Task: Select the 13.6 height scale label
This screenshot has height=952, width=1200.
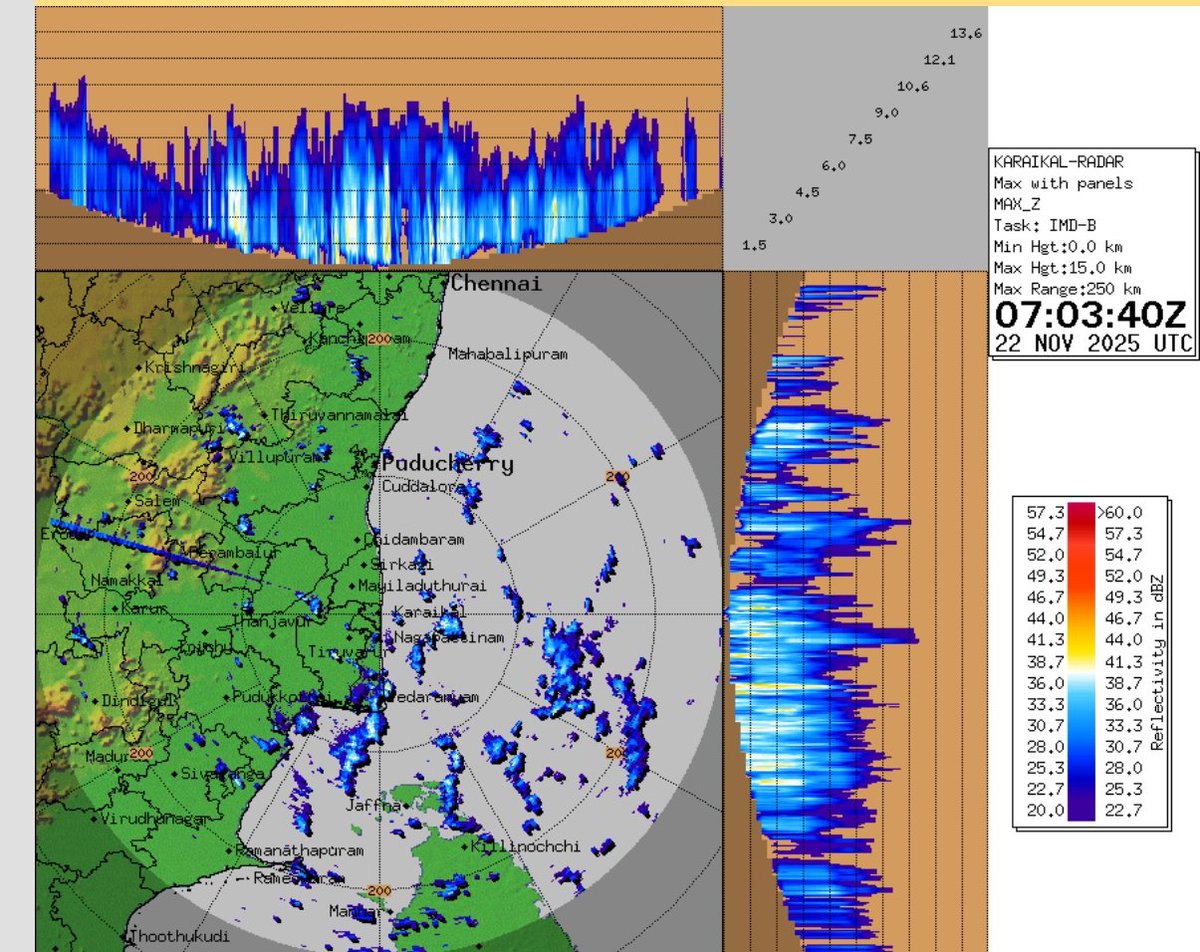Action: (967, 34)
